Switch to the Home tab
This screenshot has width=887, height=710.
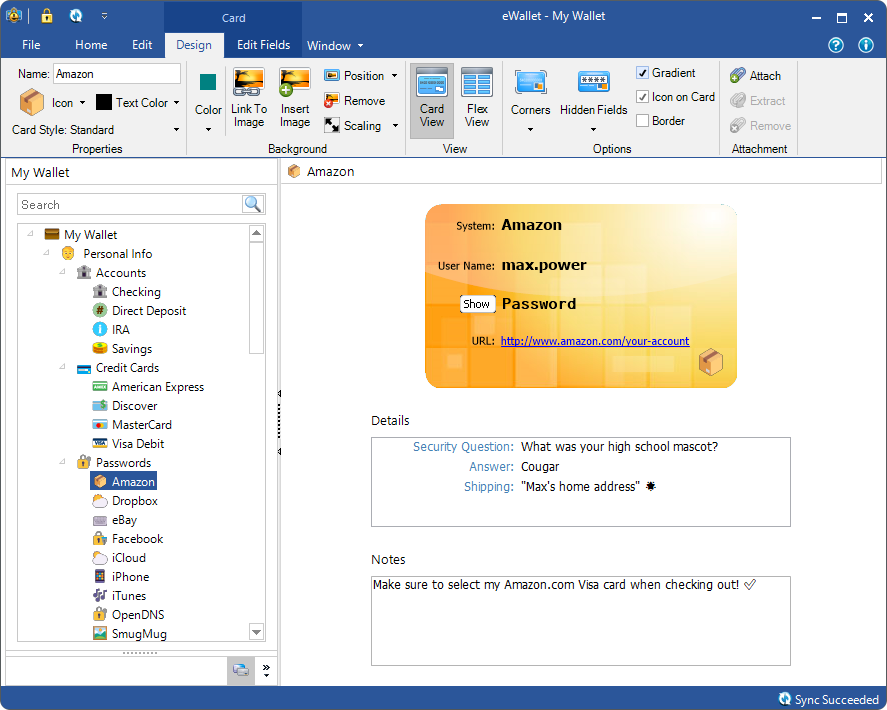pos(91,45)
